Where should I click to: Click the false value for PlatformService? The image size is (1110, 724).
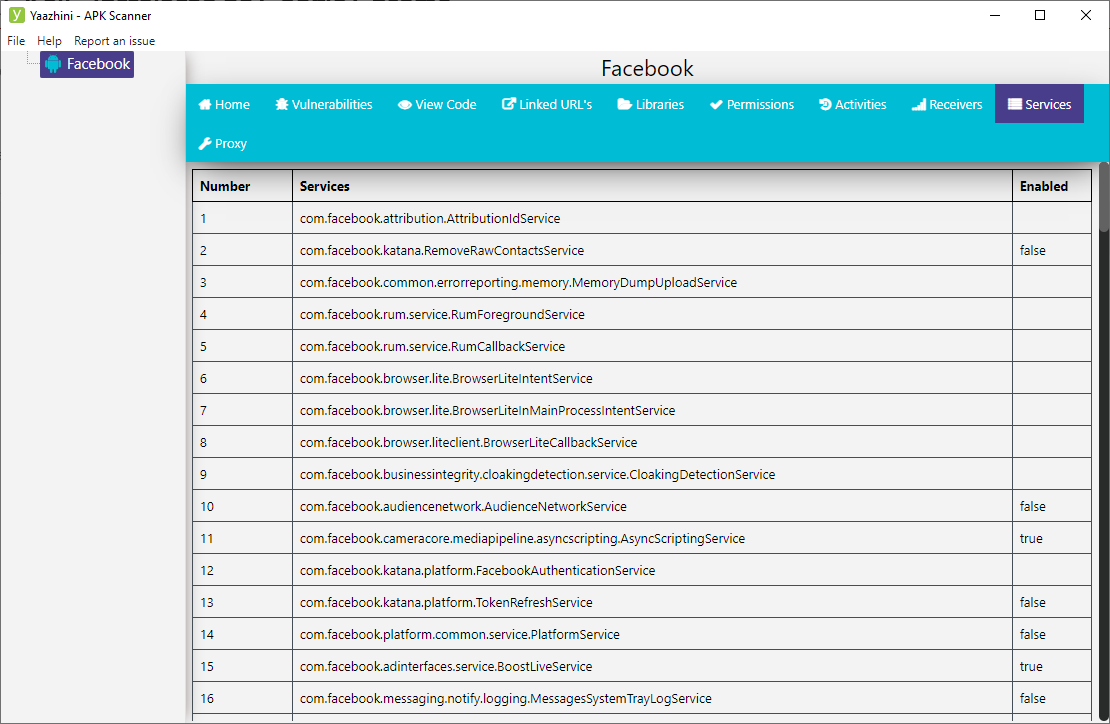click(x=1033, y=634)
